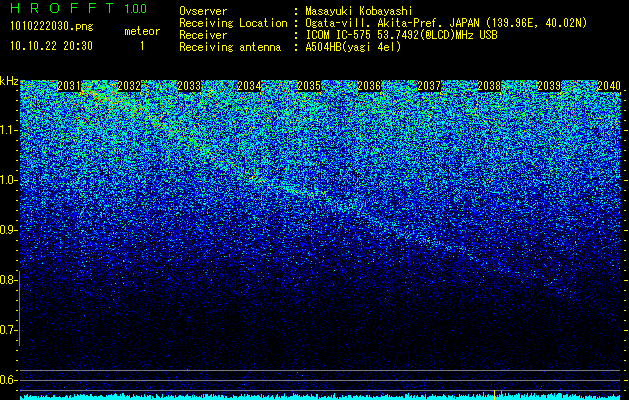Screen dimensions: 629x400
Task: Click the 2037 time marker label
Action: [429, 86]
